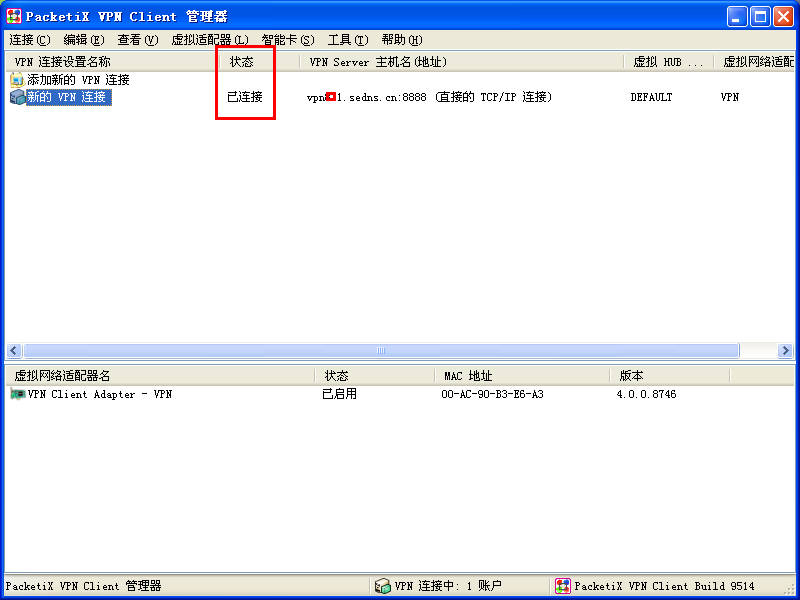Viewport: 800px width, 600px height.
Task: Sort adapter list by its 状态 column
Action: tap(376, 376)
